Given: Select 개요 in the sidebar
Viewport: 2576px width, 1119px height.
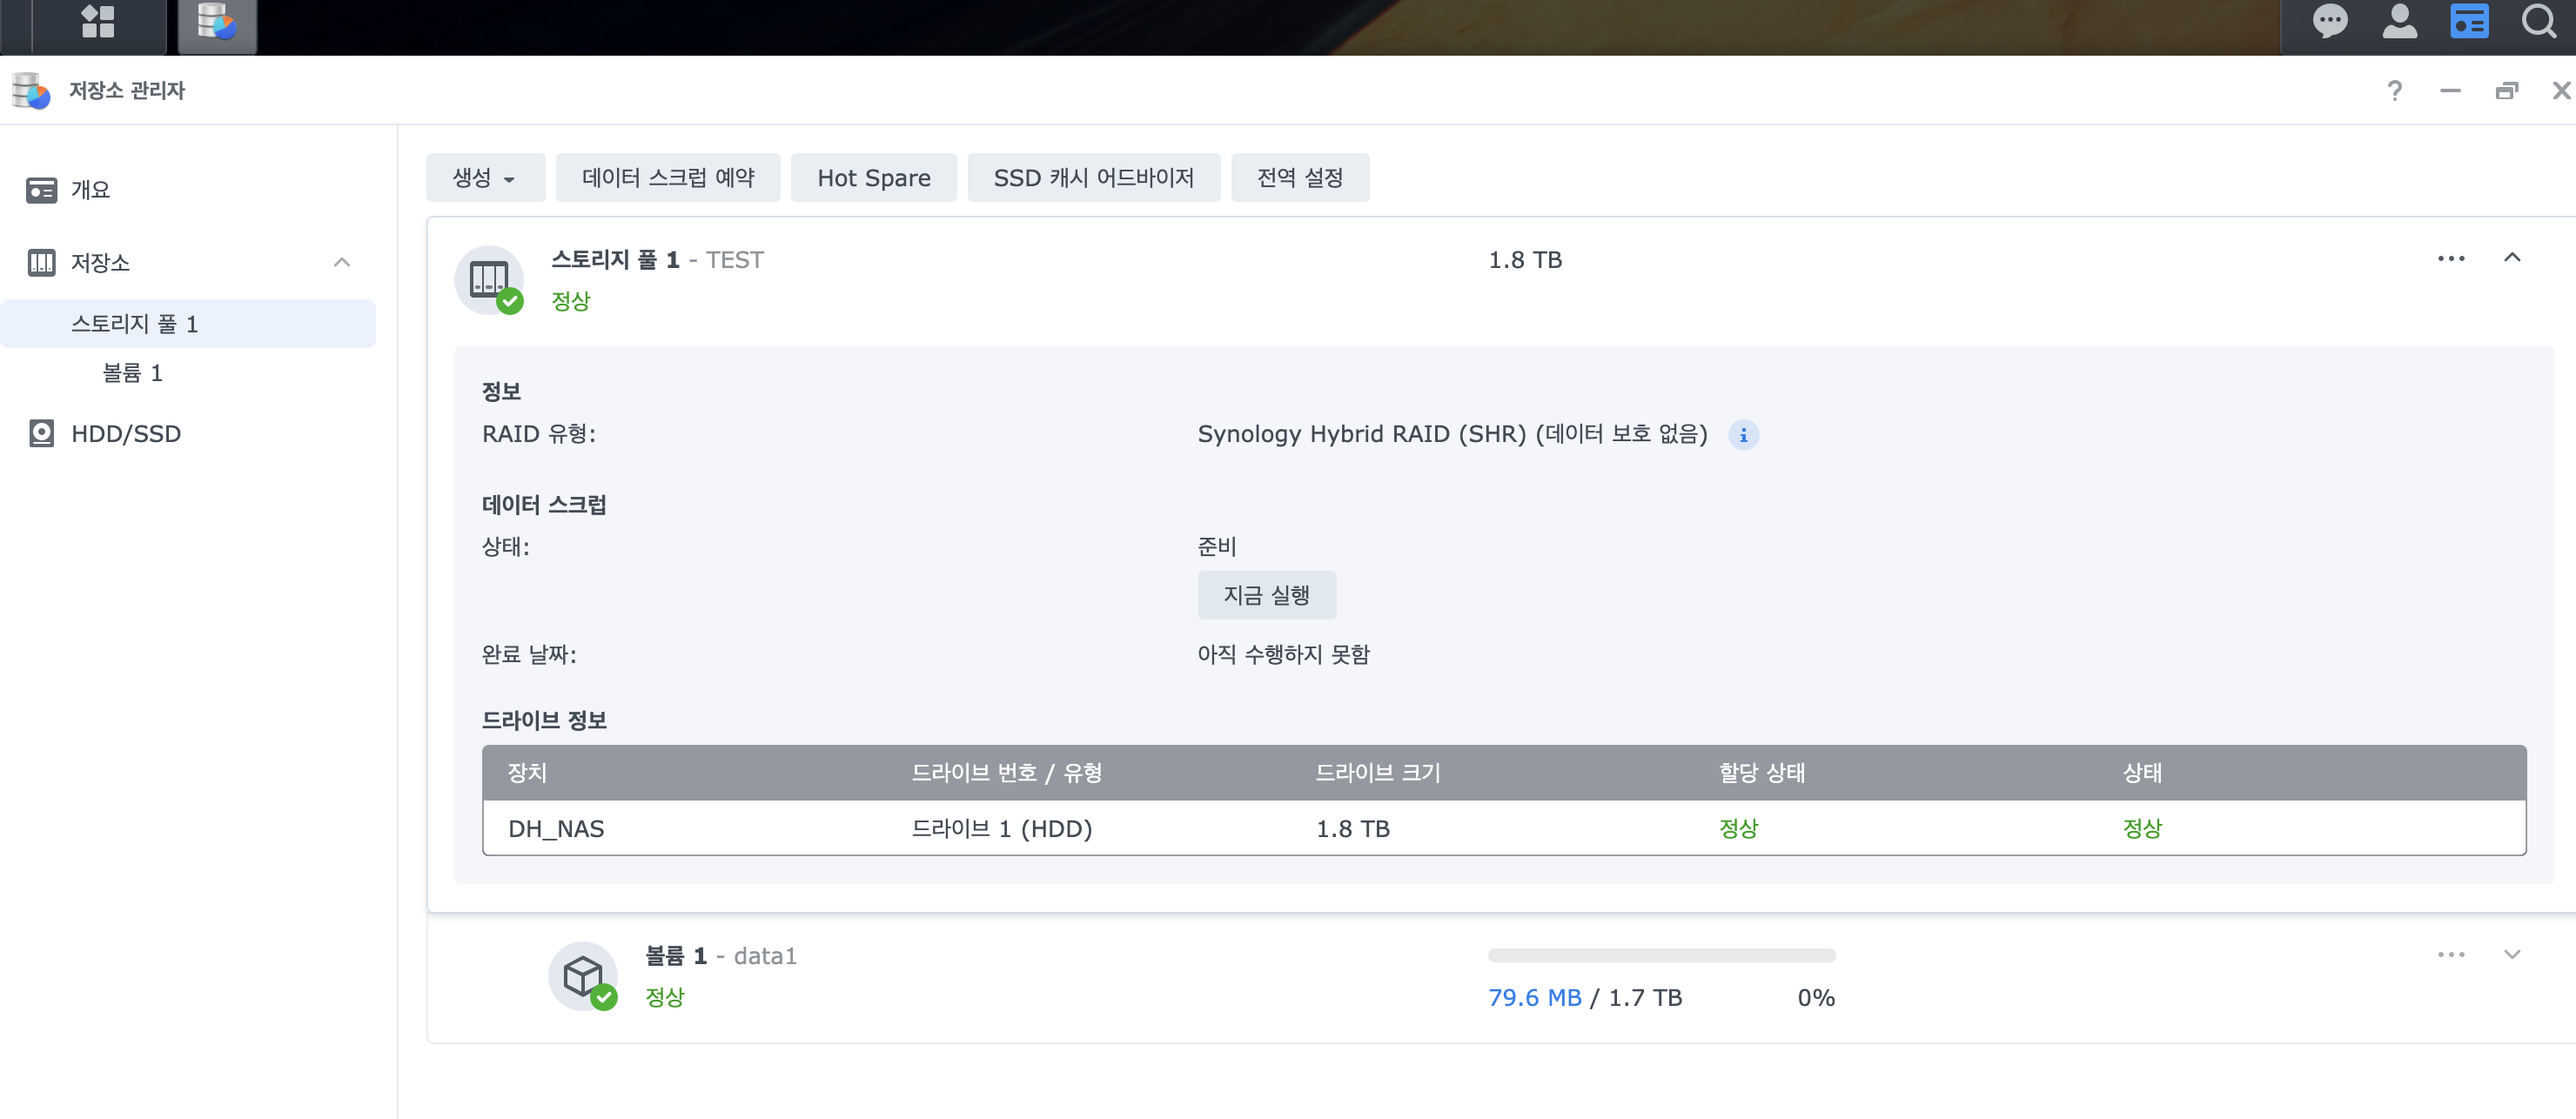Looking at the screenshot, I should click(90, 190).
